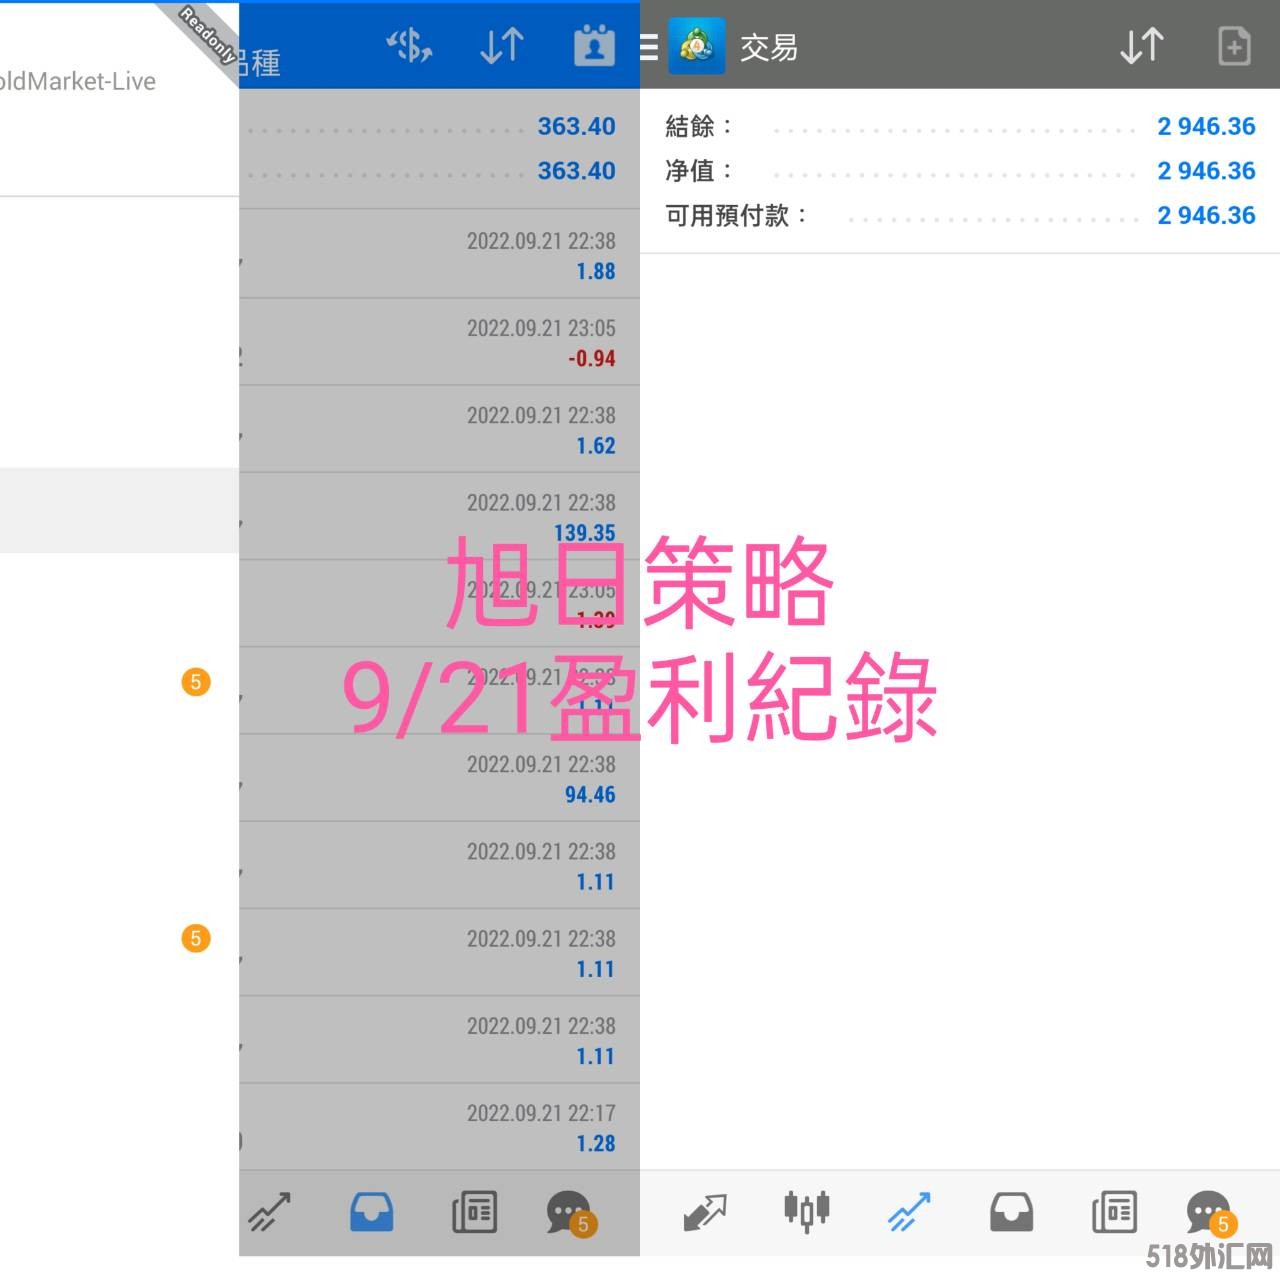Tap sort arrows icon in blue history header

pyautogui.click(x=501, y=46)
